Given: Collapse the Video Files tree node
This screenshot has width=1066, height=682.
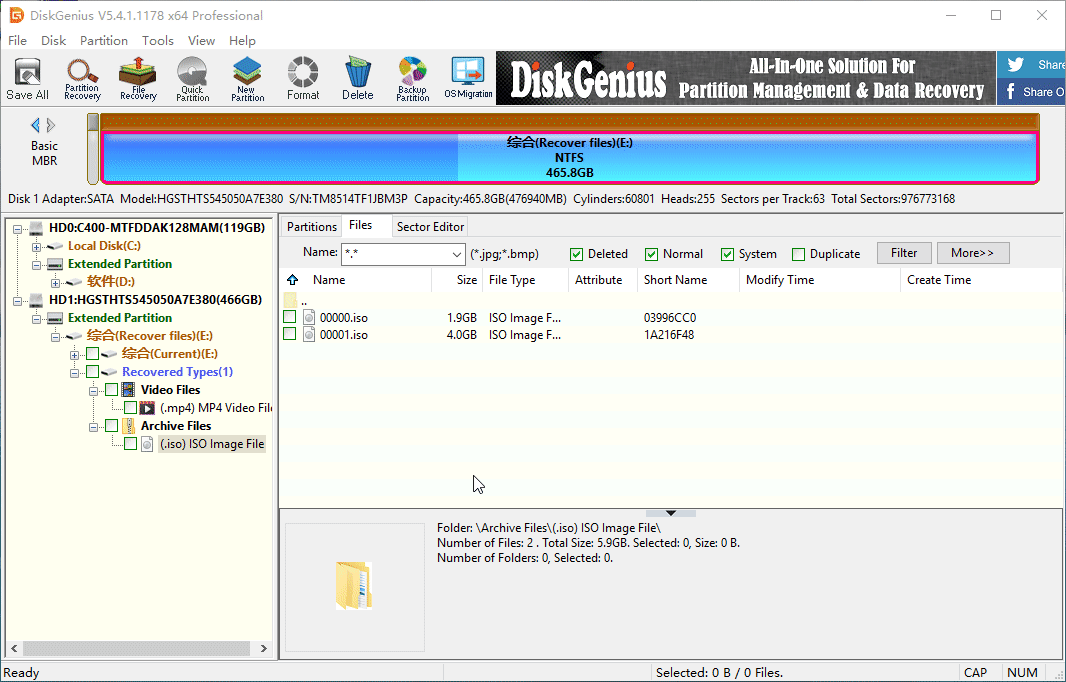Looking at the screenshot, I should (x=92, y=390).
